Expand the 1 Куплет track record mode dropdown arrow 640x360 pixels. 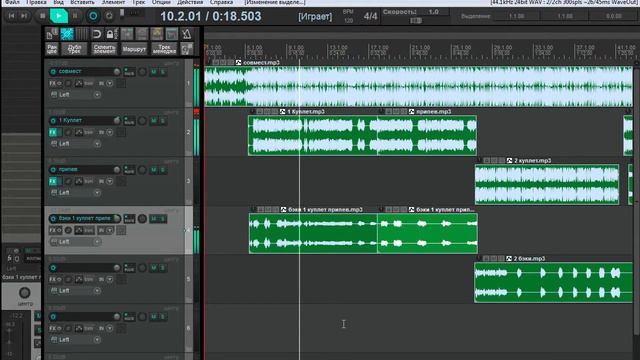(x=109, y=132)
